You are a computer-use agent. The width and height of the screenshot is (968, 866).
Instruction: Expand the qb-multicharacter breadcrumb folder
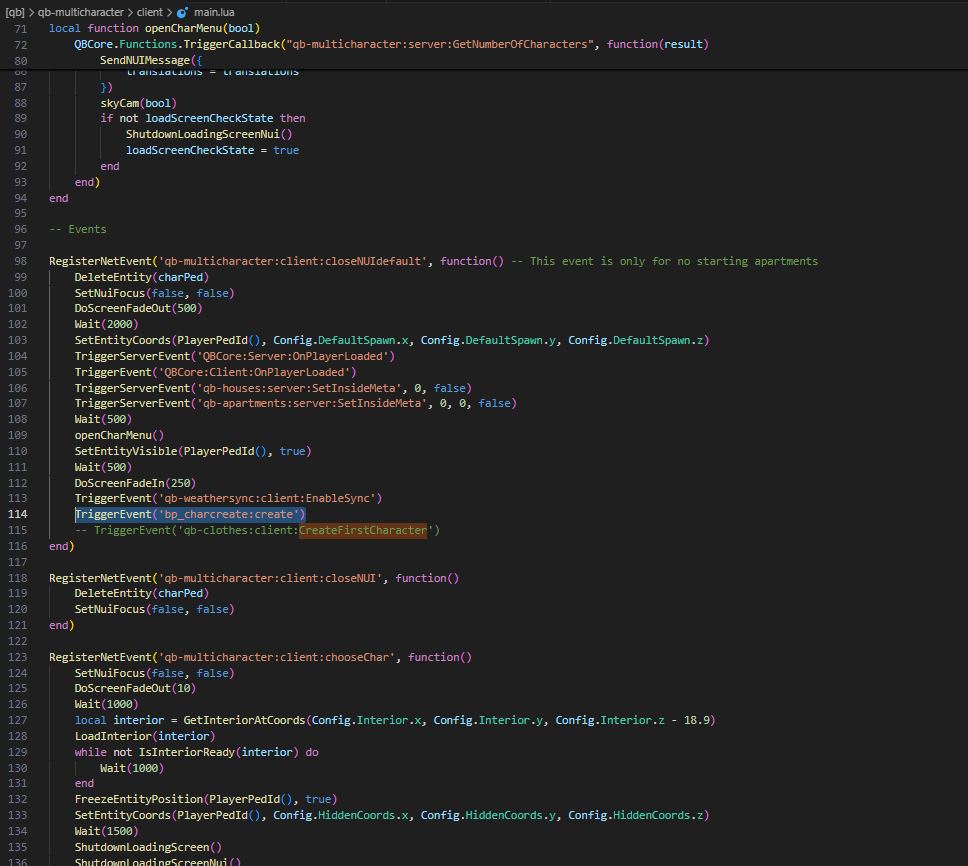[x=80, y=12]
